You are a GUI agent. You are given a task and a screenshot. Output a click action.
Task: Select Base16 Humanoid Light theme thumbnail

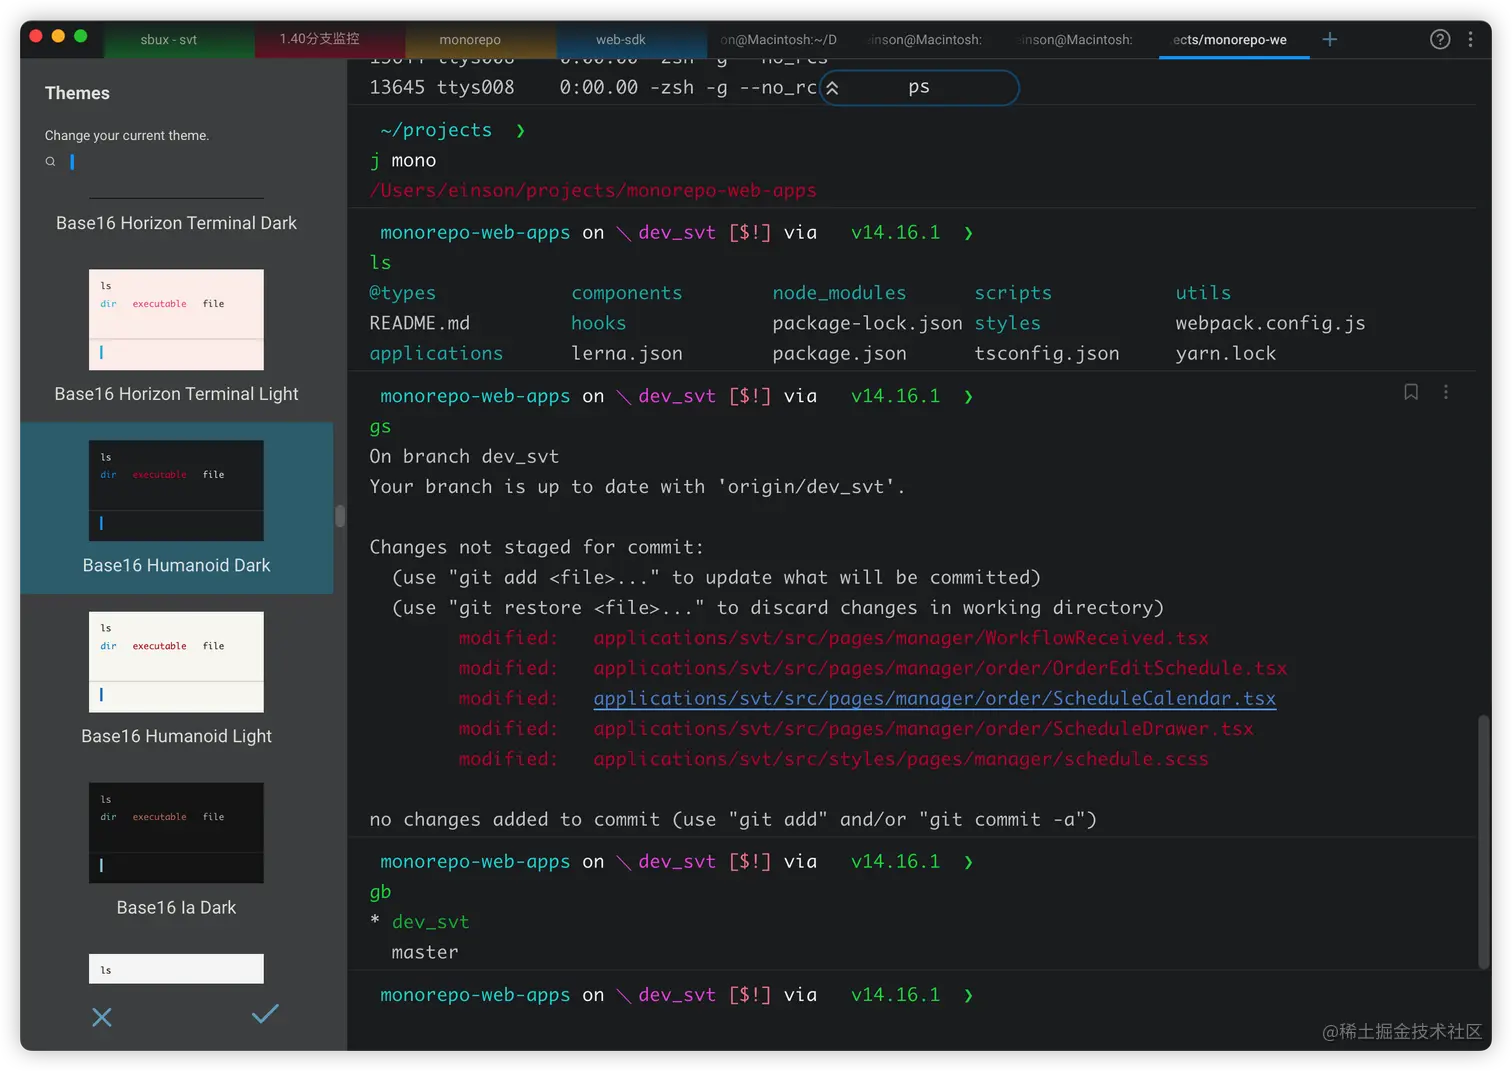(176, 661)
